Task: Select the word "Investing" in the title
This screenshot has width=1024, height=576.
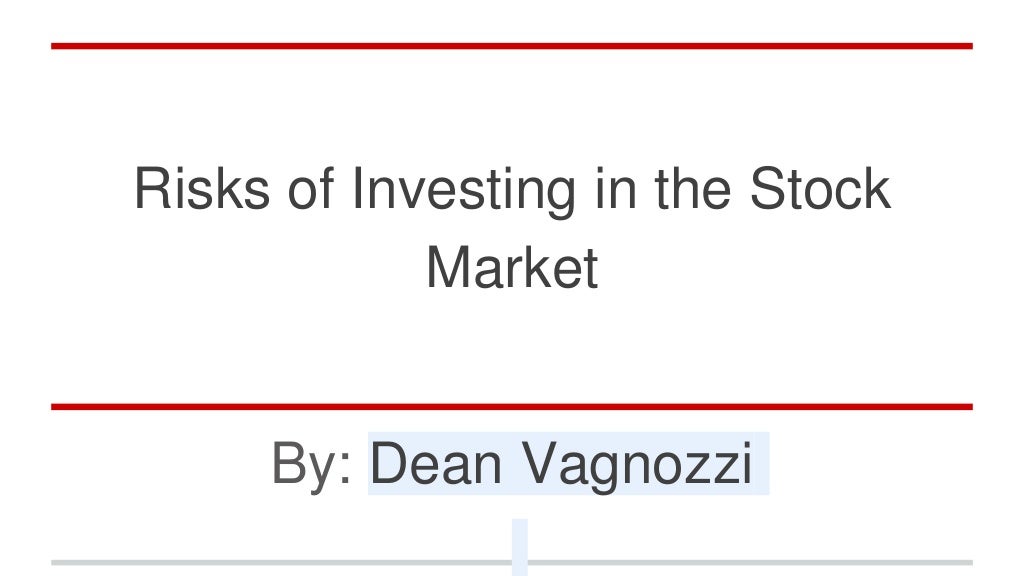Action: pos(464,191)
